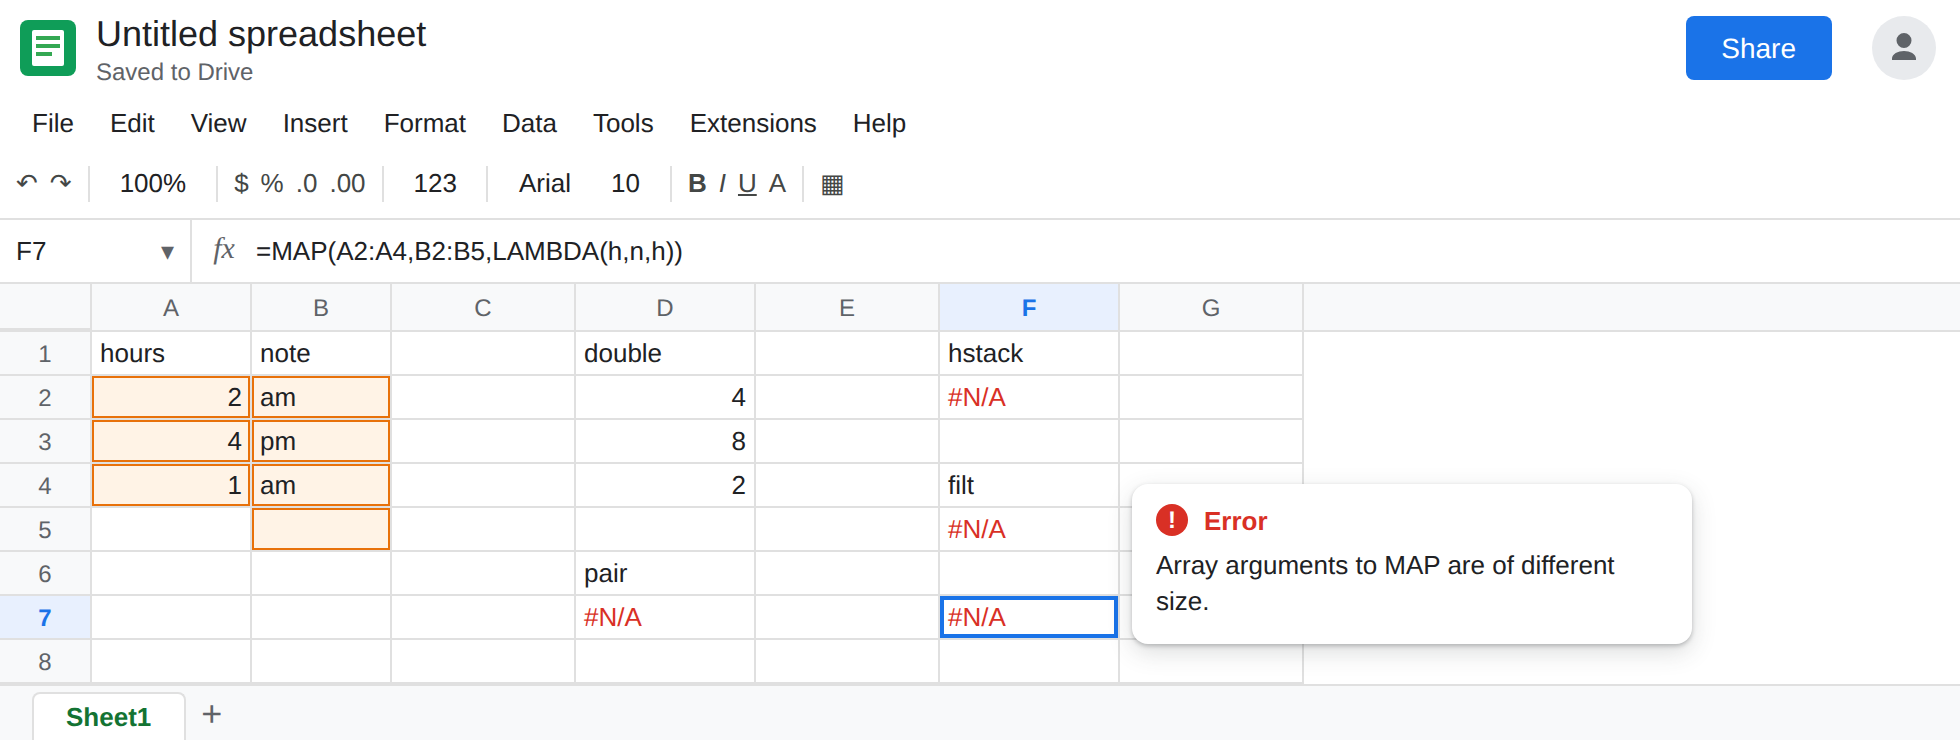Select cell containing 'pair'
Screen dimensions: 1960x740
pos(665,574)
